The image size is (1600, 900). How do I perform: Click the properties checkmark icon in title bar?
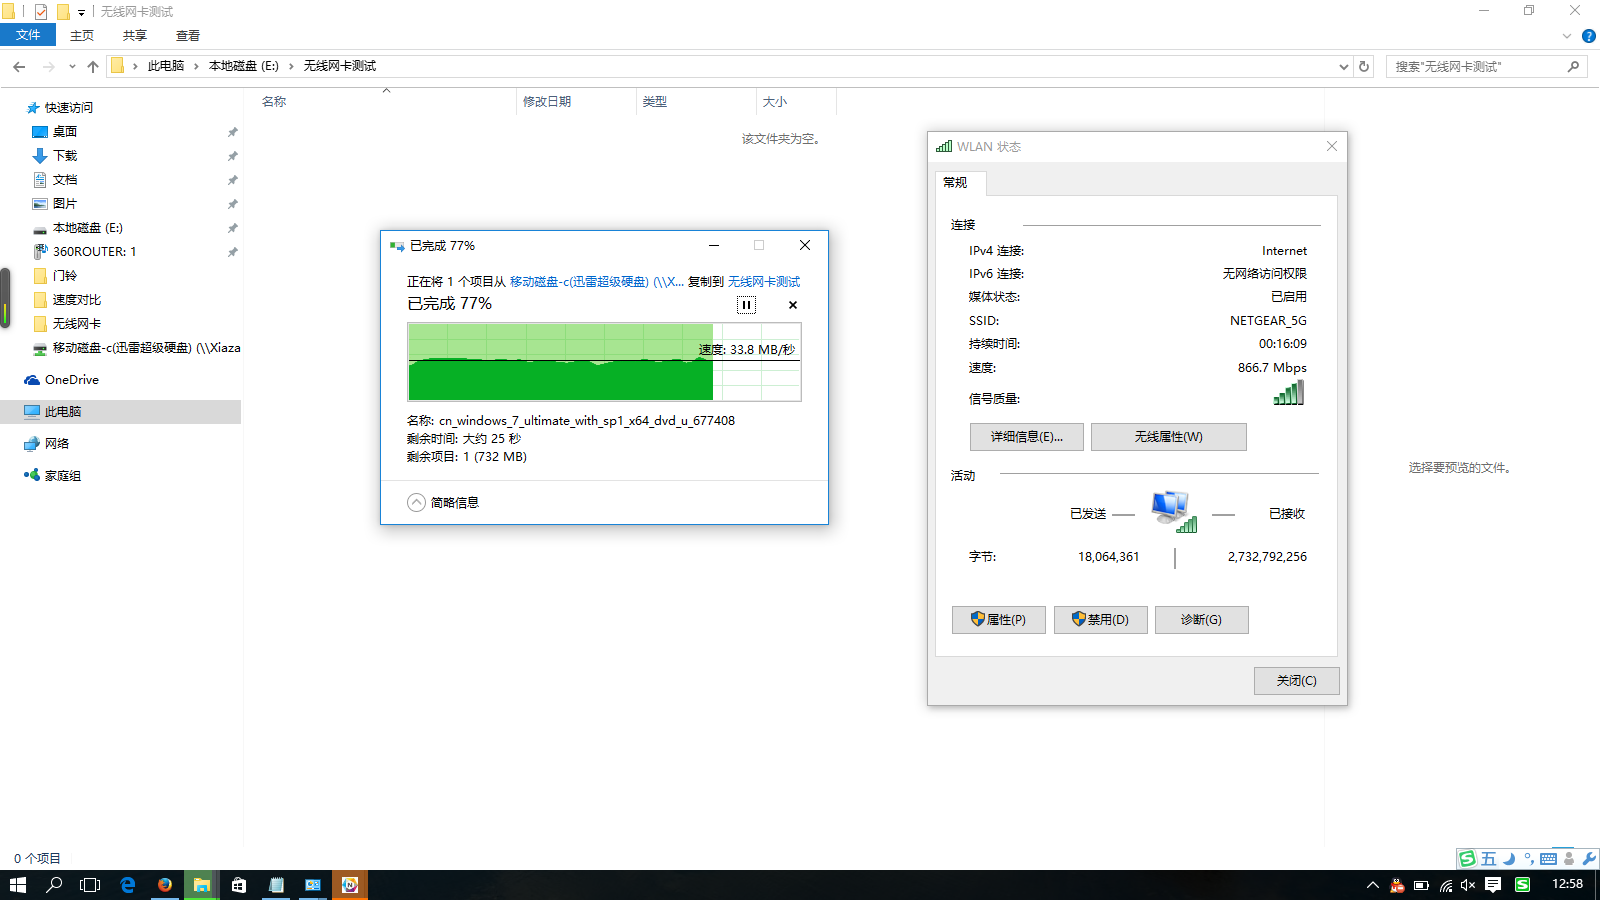point(41,12)
